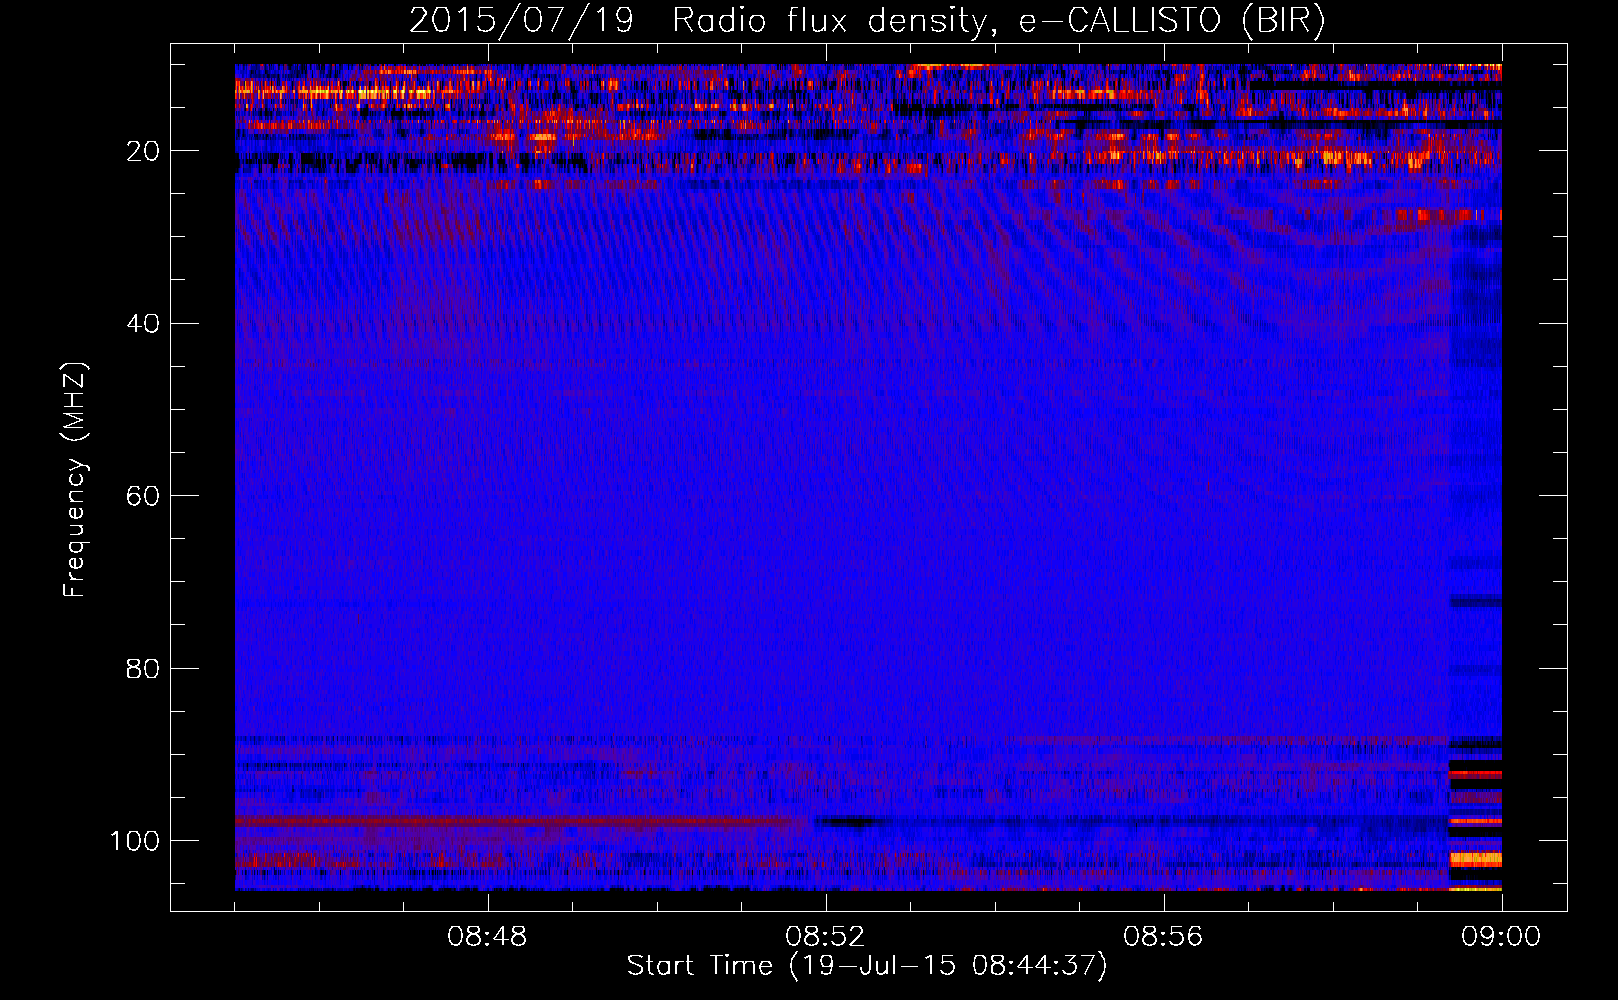
Task: Select the 'e-CALLISTO (BIR)' title text
Action: 1172,21
